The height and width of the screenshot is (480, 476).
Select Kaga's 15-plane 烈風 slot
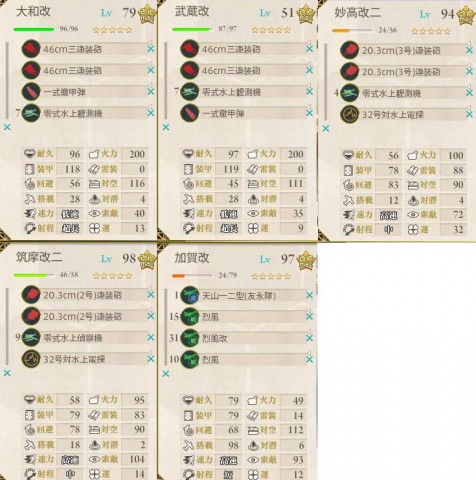tap(253, 317)
